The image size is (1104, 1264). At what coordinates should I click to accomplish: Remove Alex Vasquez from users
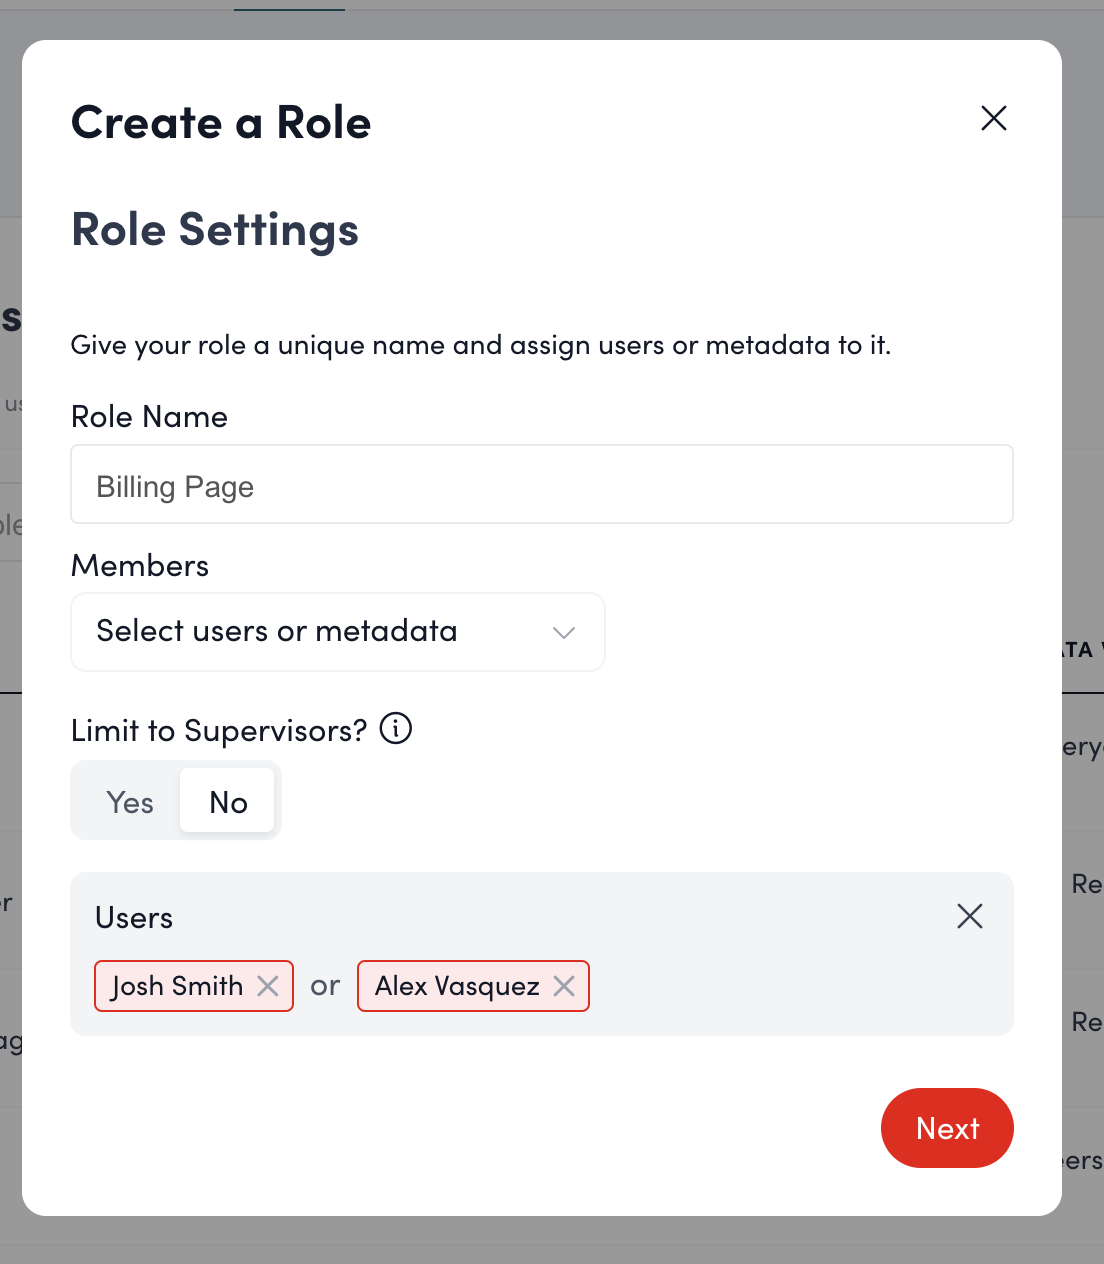click(x=564, y=986)
